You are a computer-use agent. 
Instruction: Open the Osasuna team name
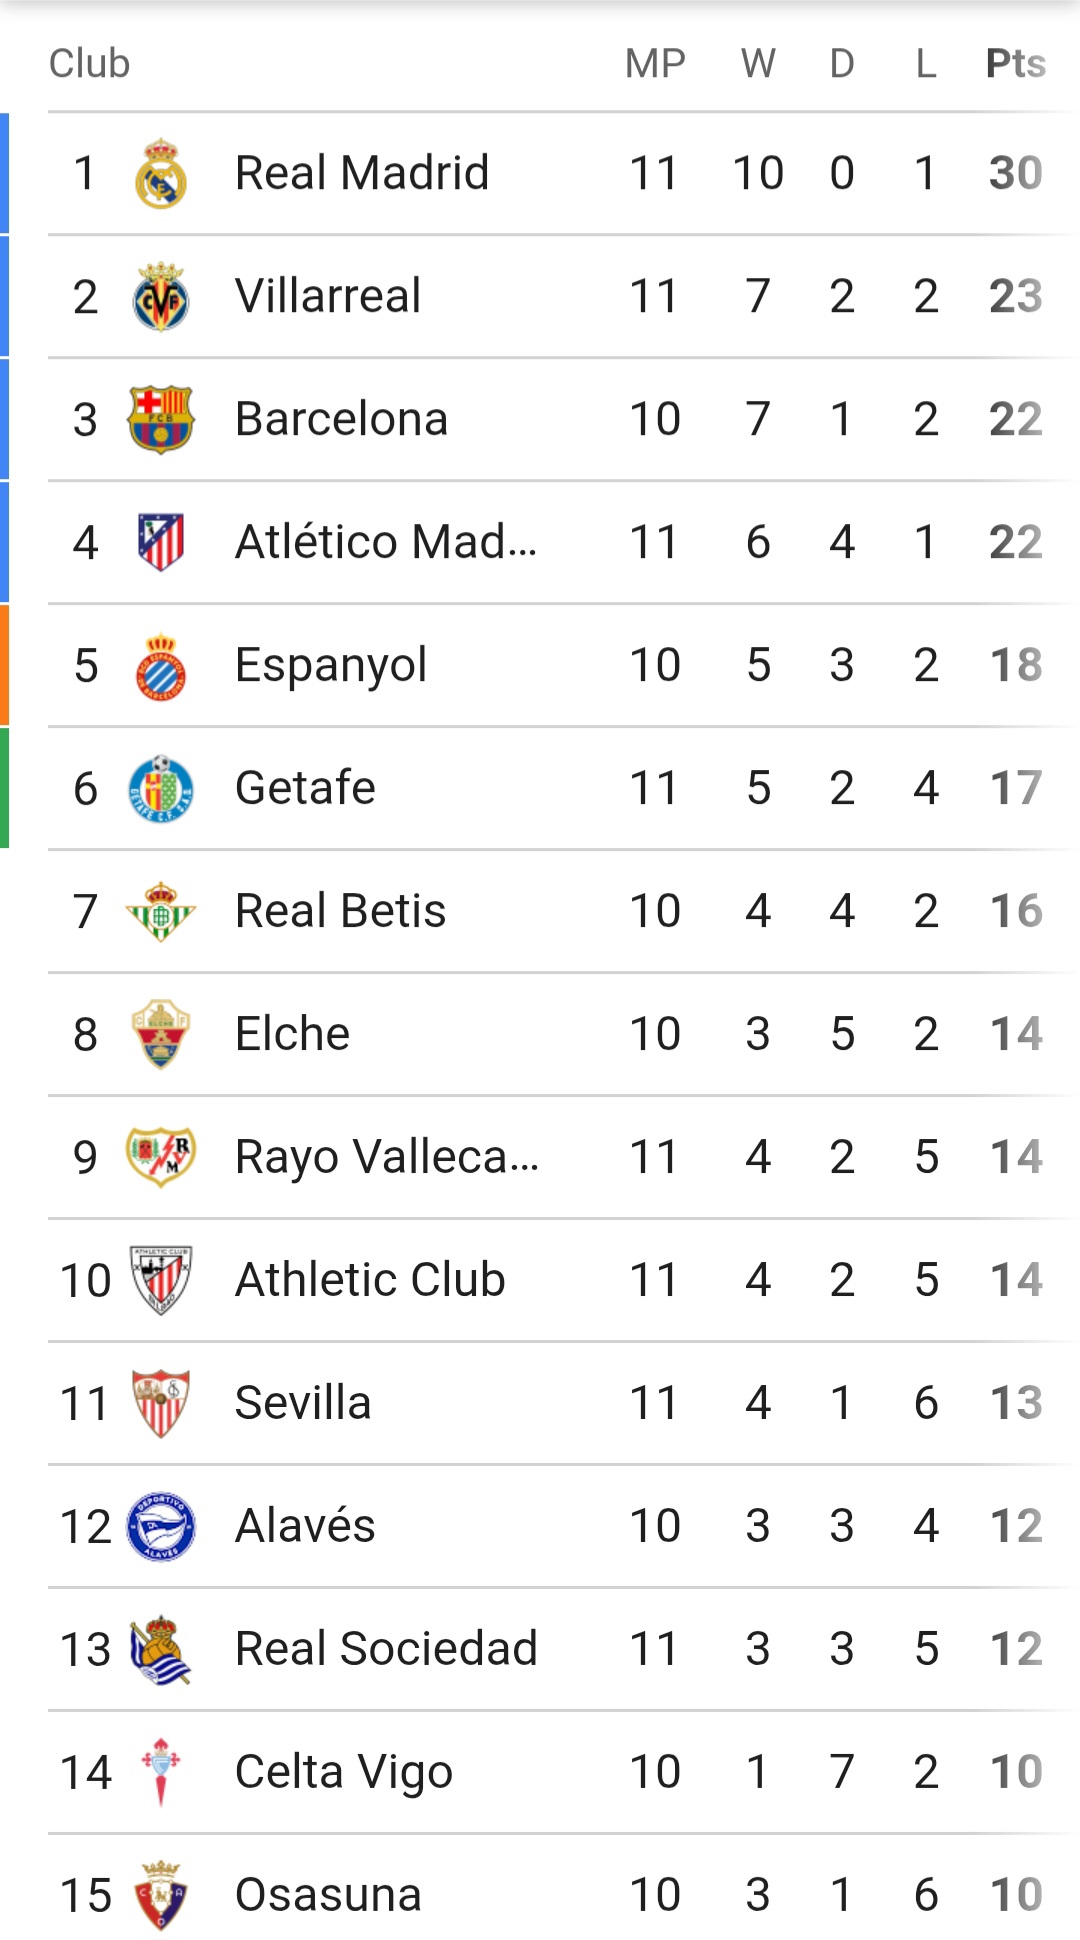pyautogui.click(x=328, y=1895)
